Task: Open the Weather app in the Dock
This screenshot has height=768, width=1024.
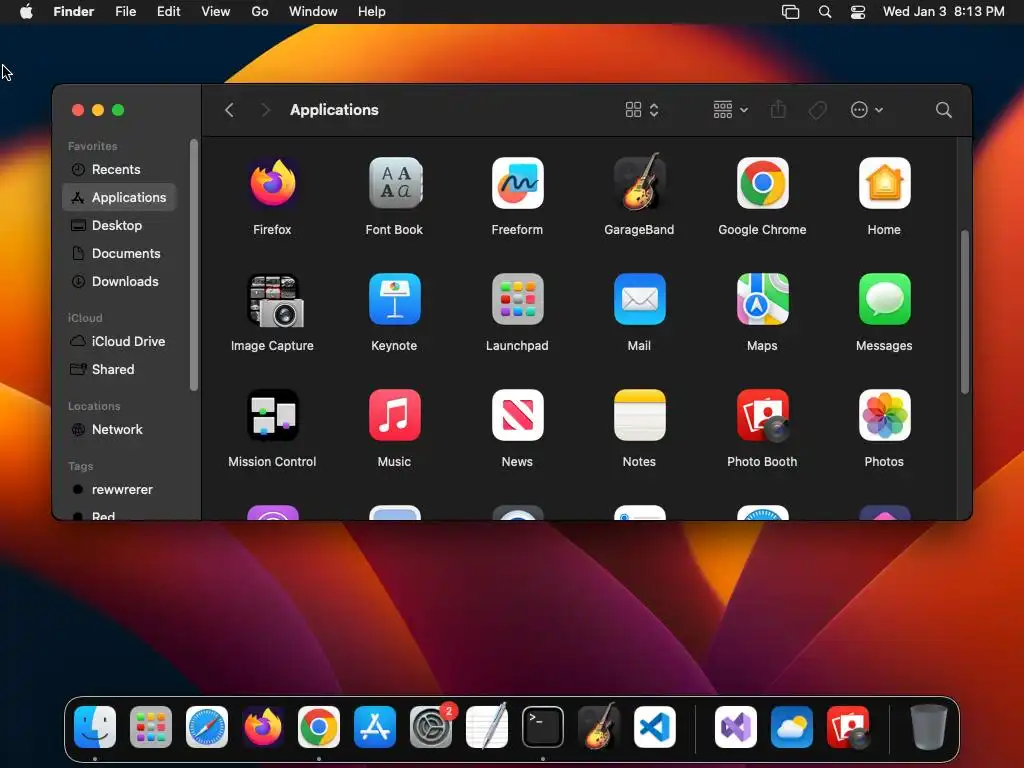Action: 792,727
